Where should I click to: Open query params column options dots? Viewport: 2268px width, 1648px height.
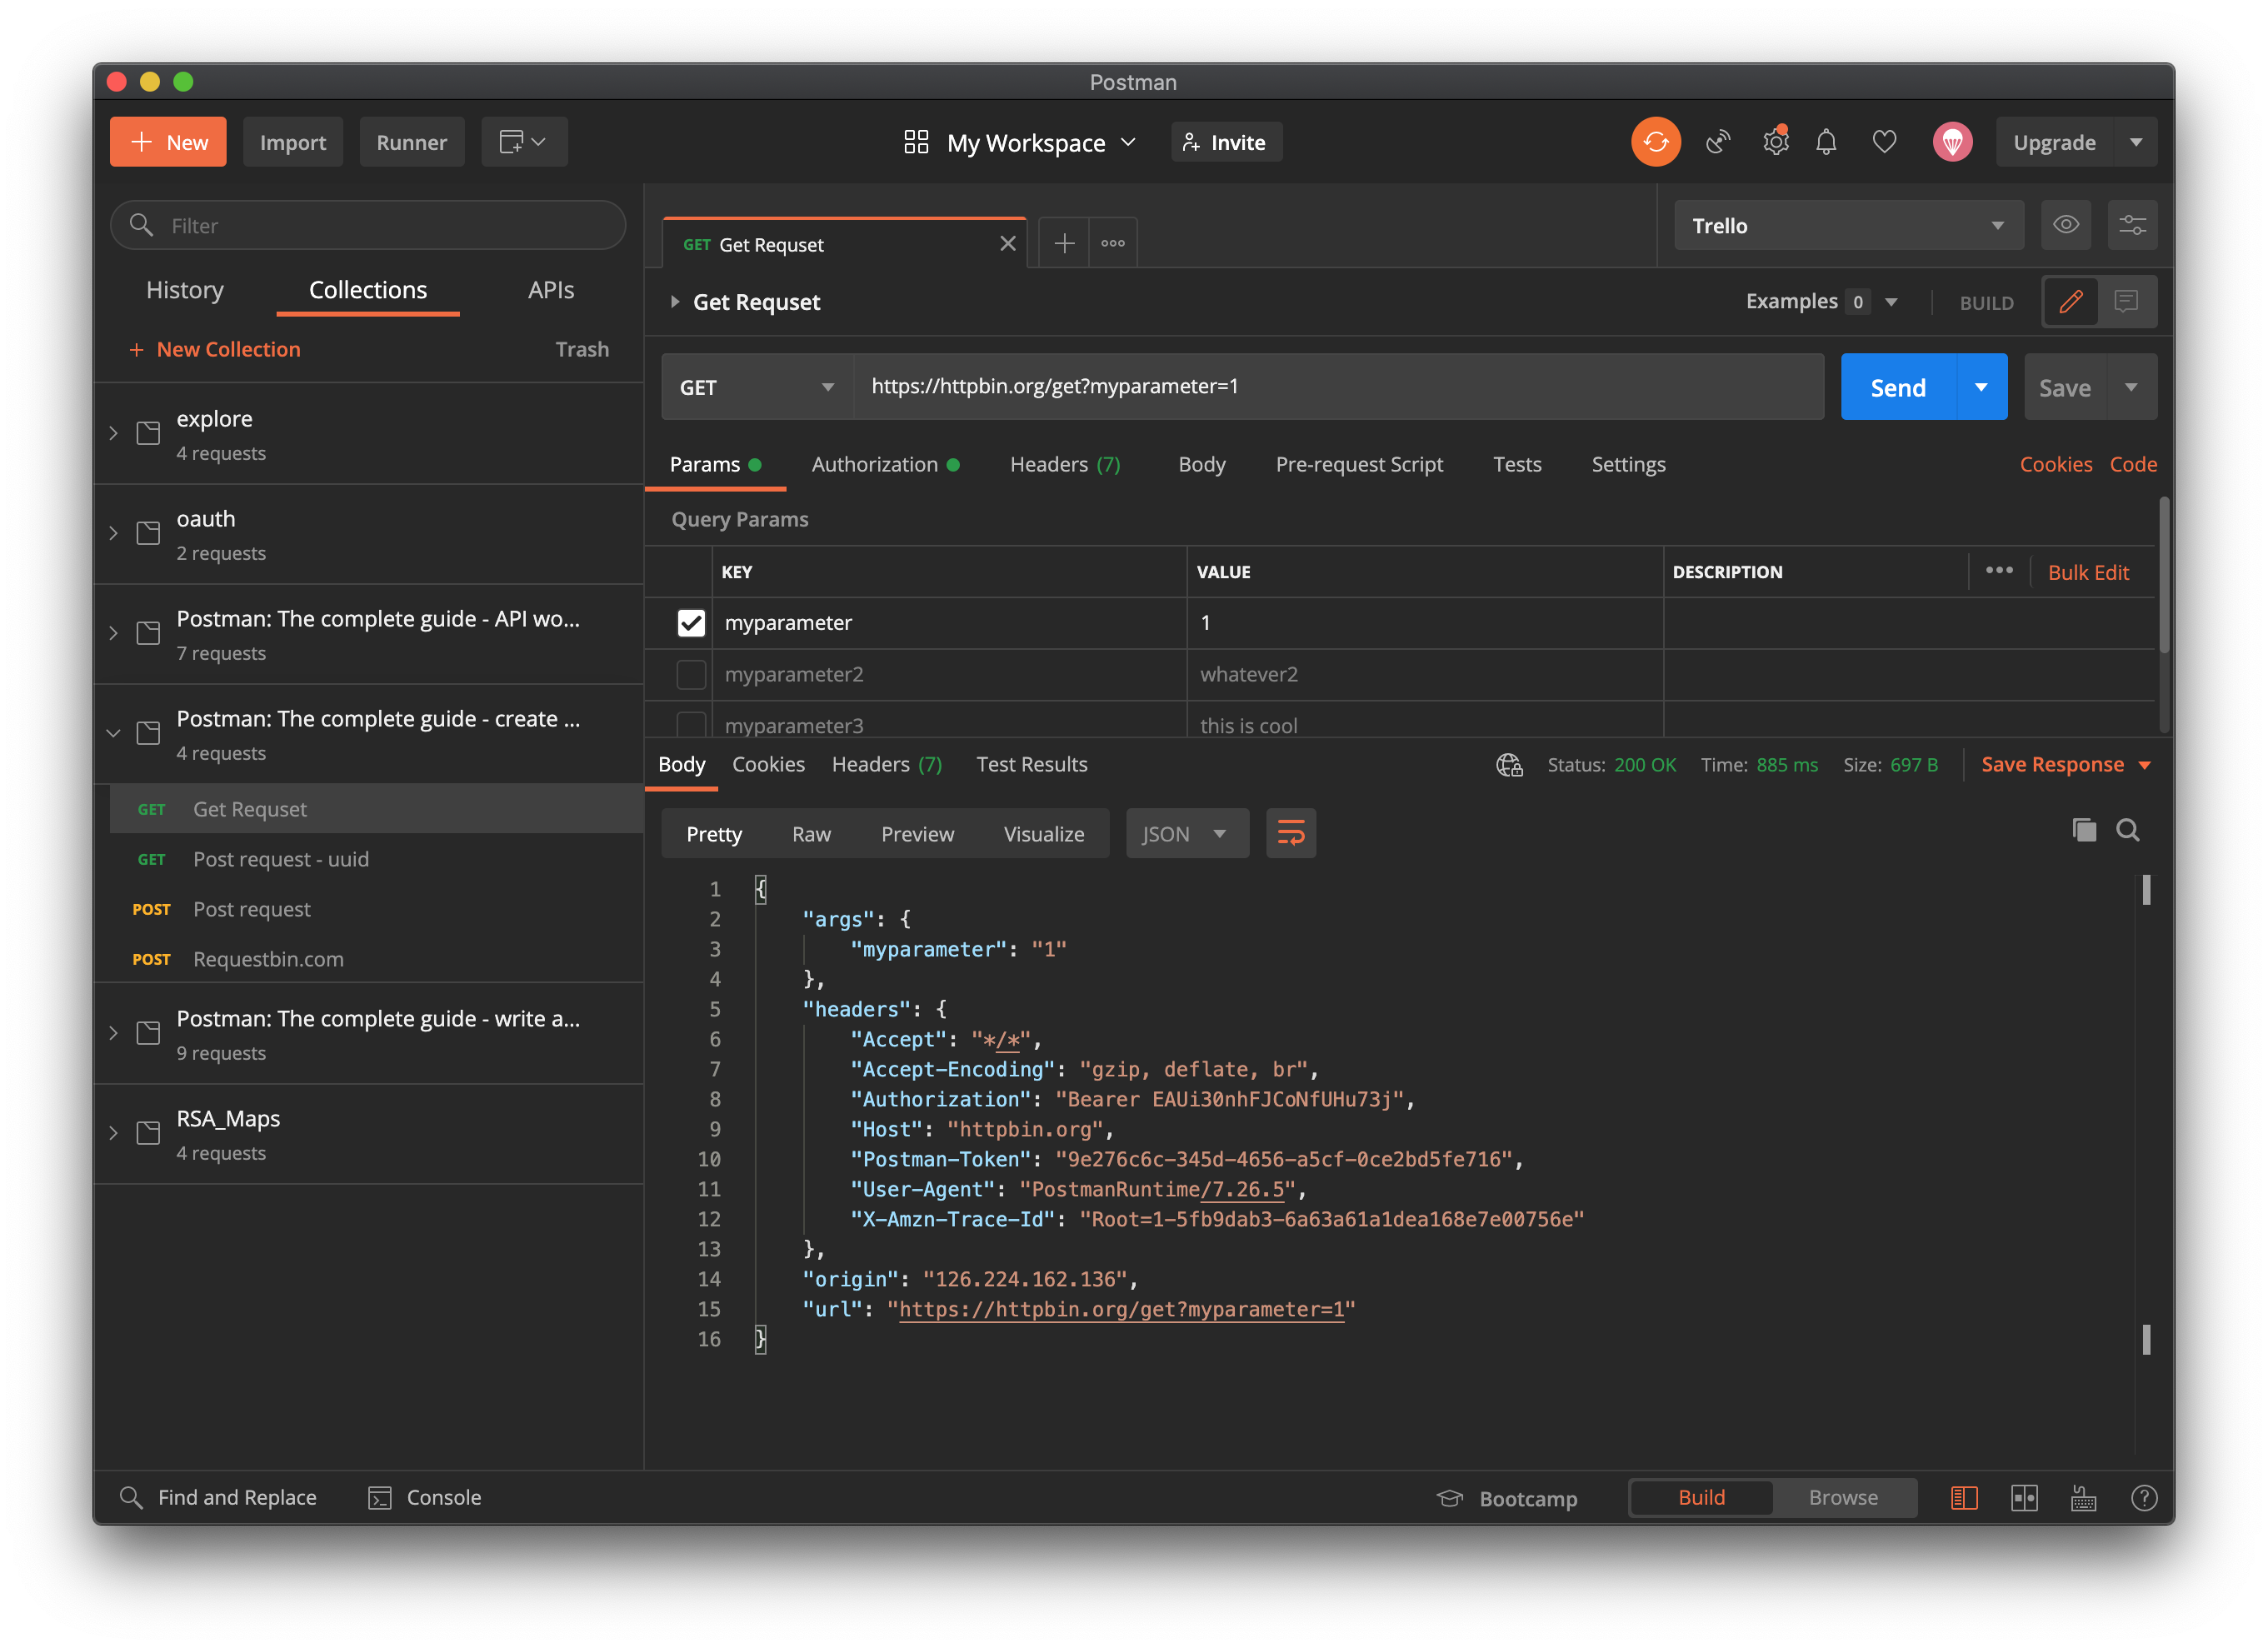[x=1999, y=570]
